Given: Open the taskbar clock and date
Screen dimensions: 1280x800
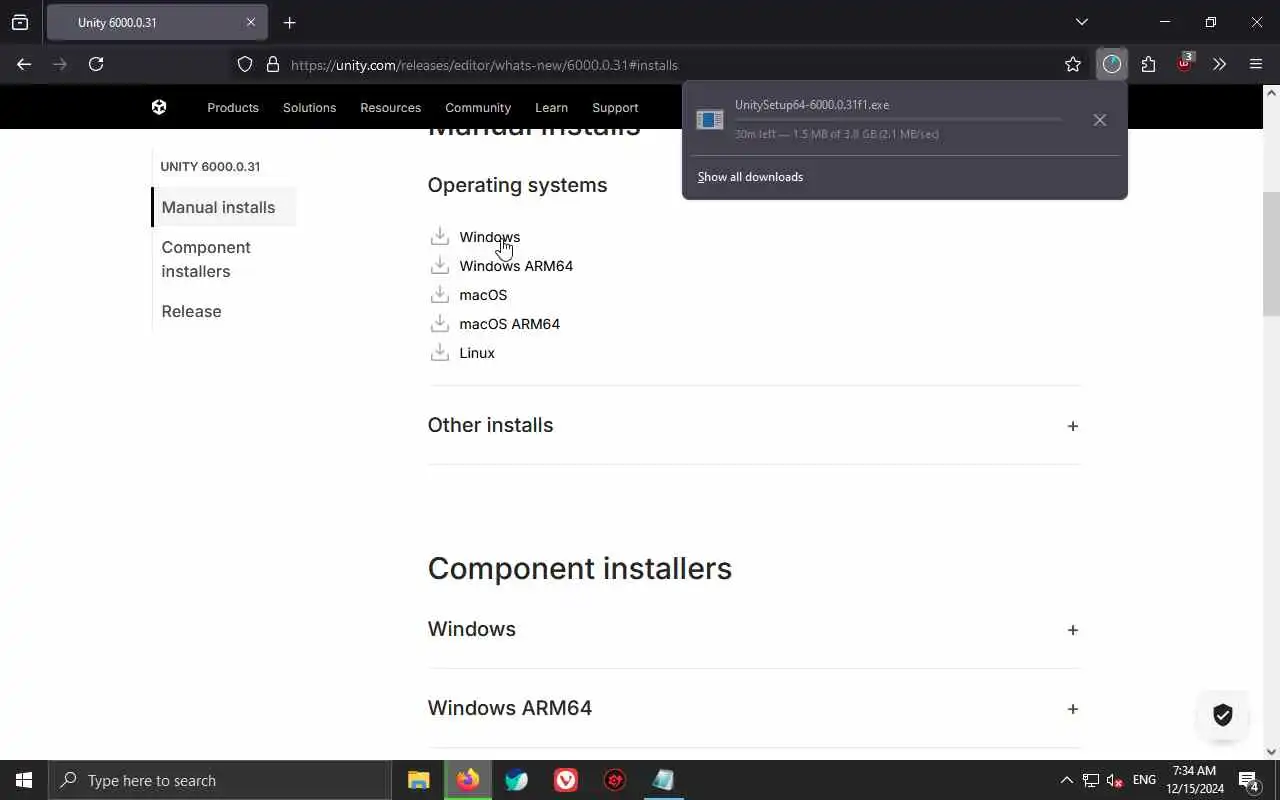Looking at the screenshot, I should 1194,780.
